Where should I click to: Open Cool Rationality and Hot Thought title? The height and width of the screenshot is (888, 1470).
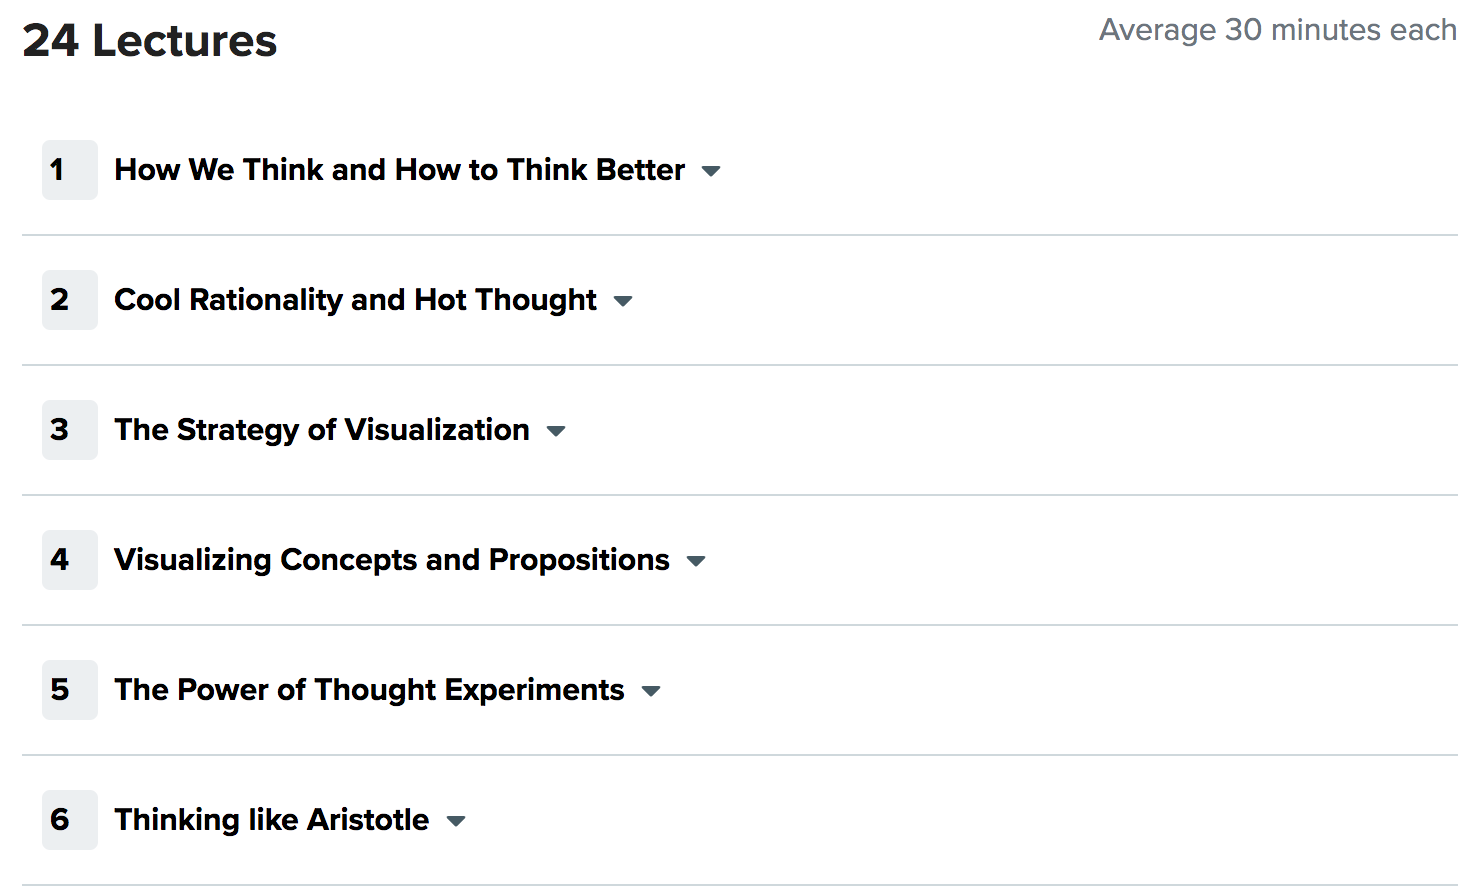click(355, 300)
